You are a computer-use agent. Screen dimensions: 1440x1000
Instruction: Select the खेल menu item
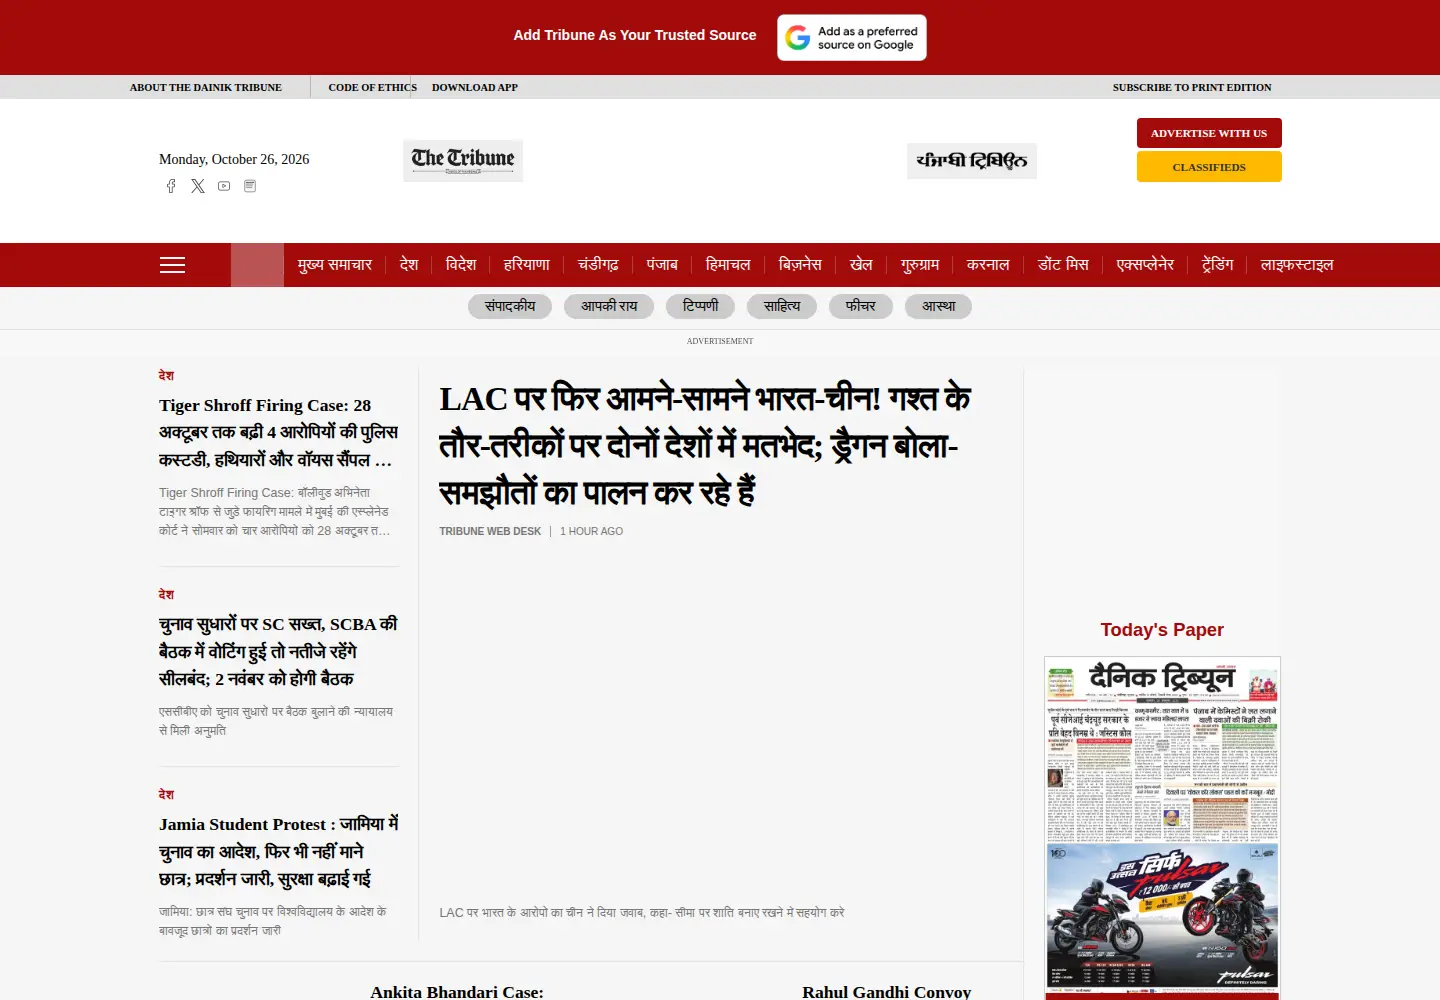861,265
